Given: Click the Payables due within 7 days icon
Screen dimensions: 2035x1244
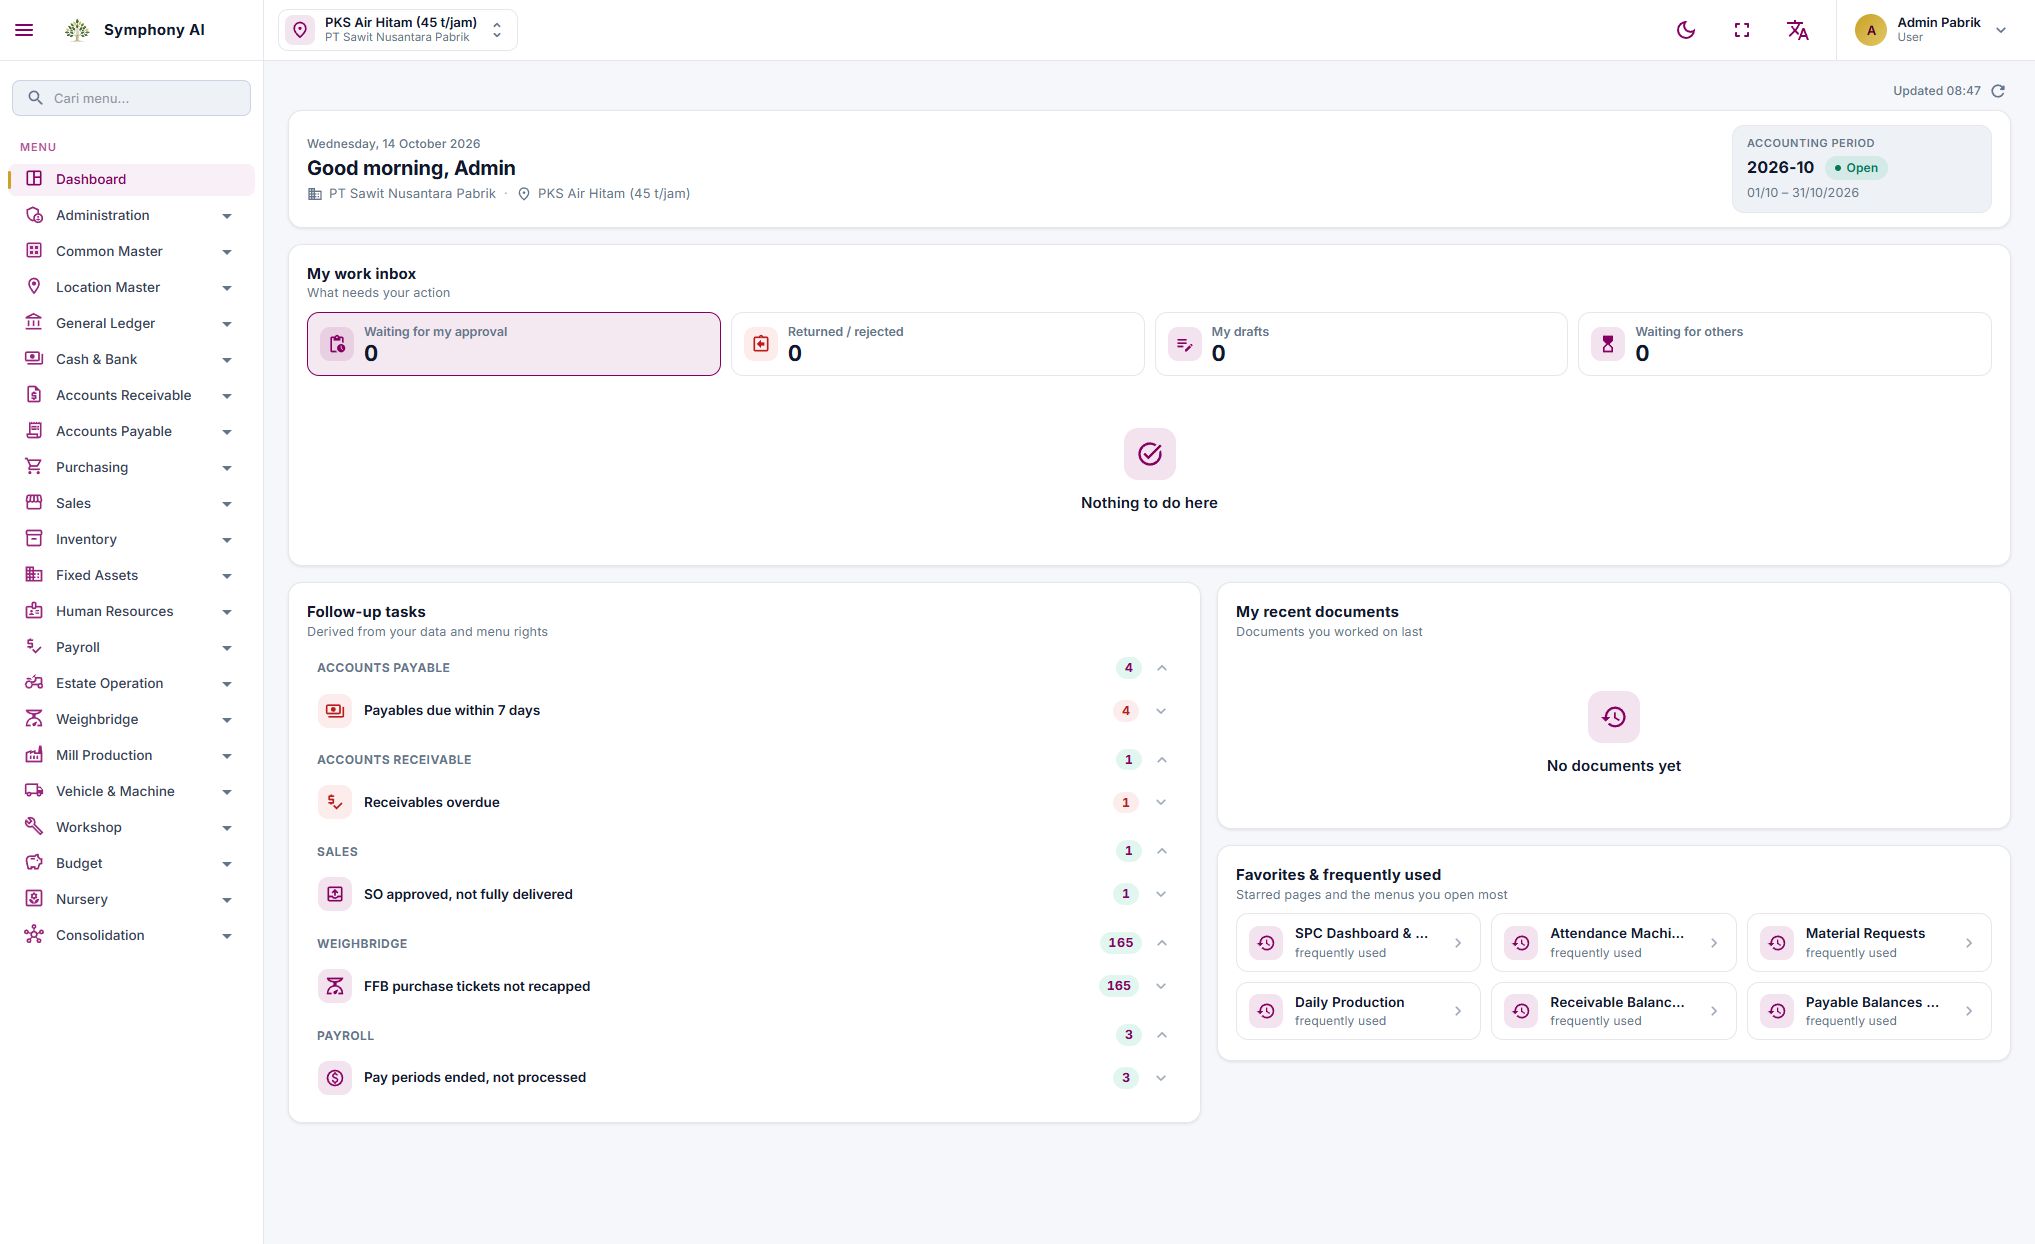Looking at the screenshot, I should tap(335, 711).
